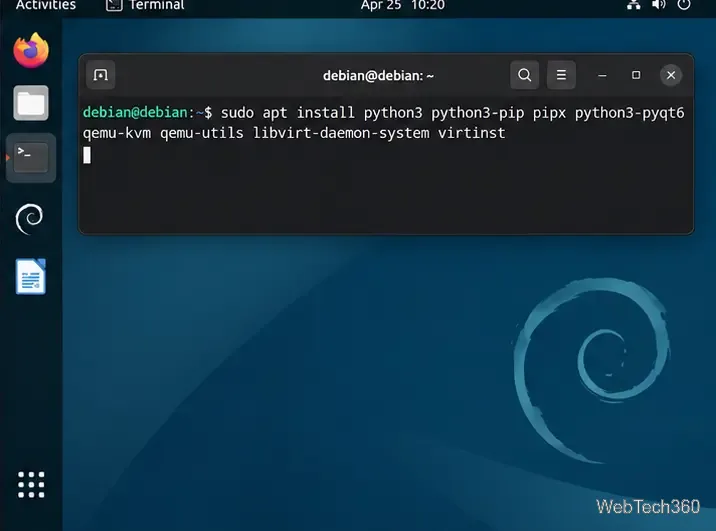Click the terminal block cursor

(87, 155)
